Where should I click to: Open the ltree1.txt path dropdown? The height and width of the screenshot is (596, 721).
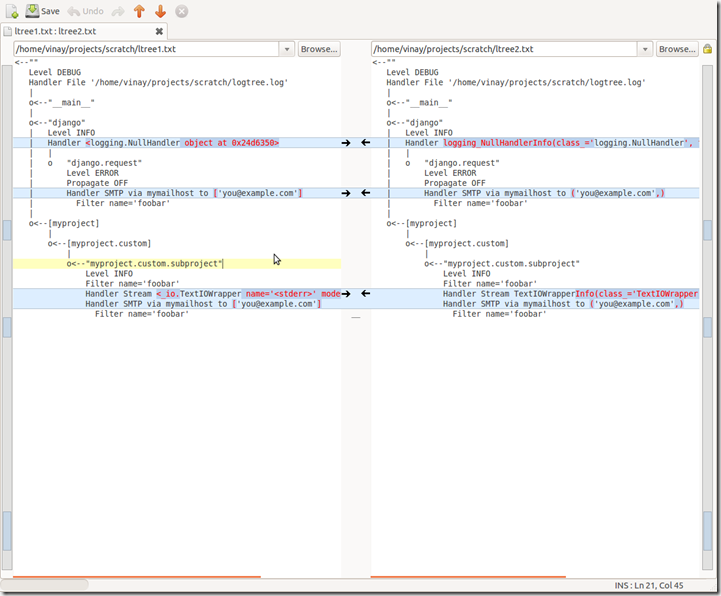pos(286,49)
